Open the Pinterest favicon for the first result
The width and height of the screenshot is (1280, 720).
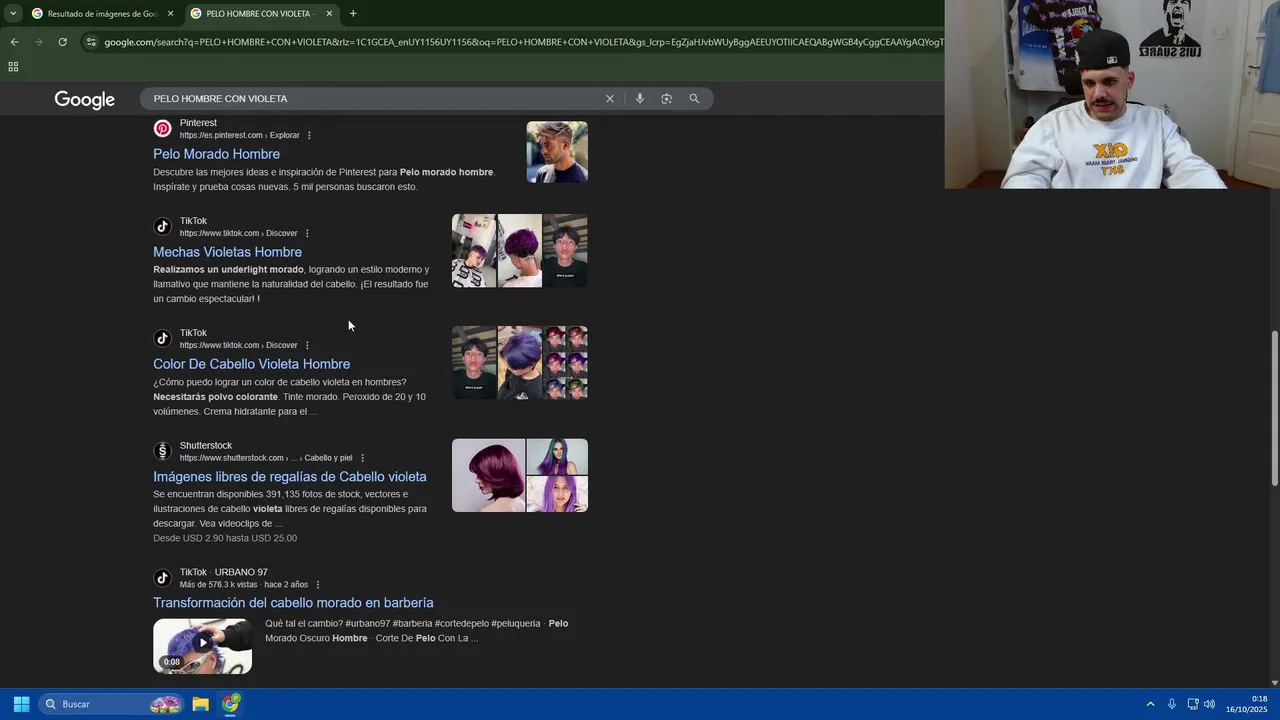[162, 129]
